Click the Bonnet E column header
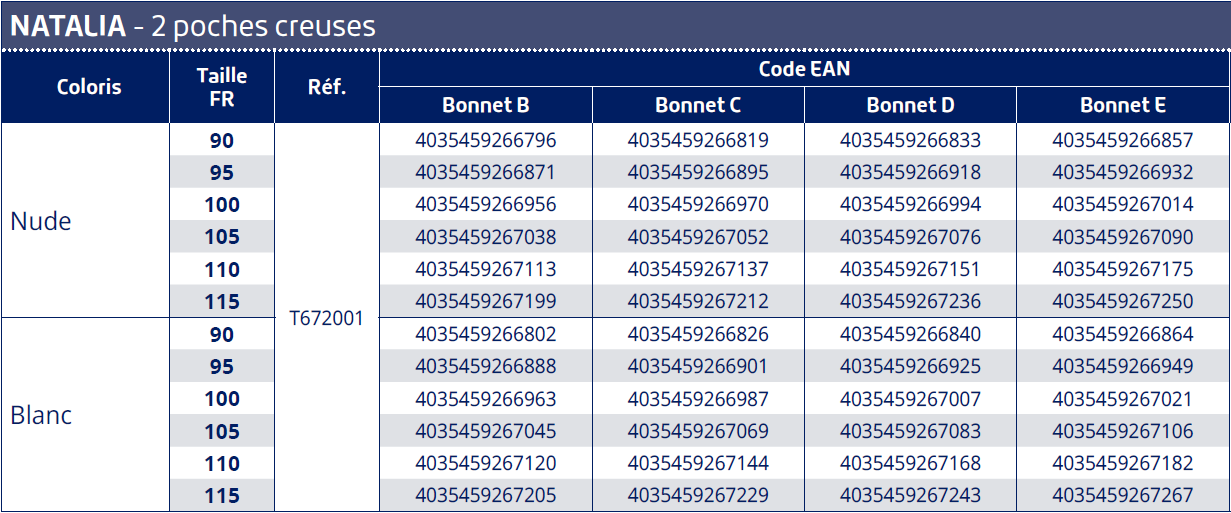The image size is (1231, 513). coord(1123,105)
